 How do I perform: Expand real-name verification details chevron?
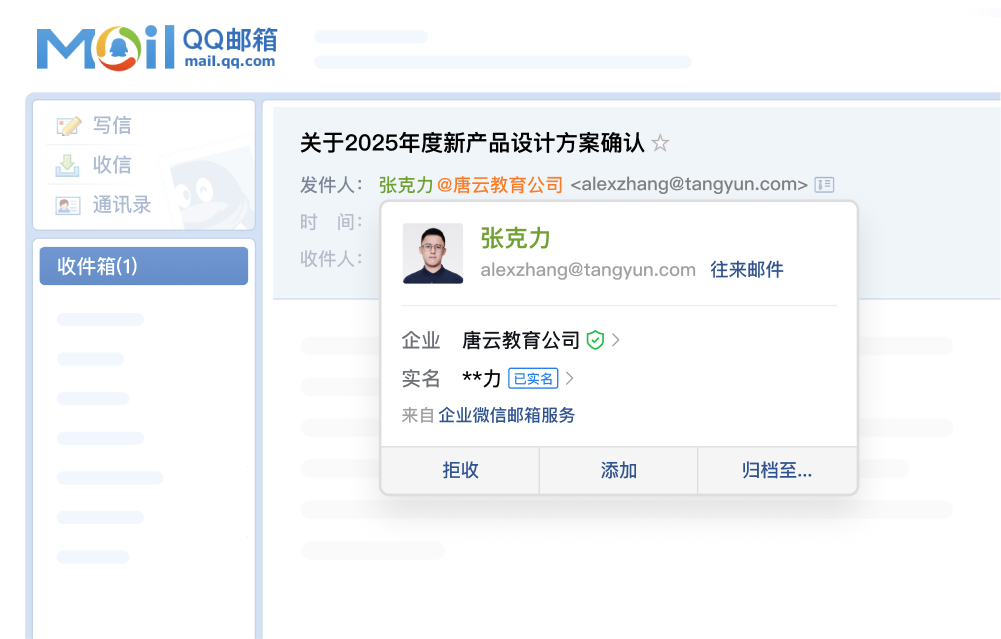click(x=569, y=379)
